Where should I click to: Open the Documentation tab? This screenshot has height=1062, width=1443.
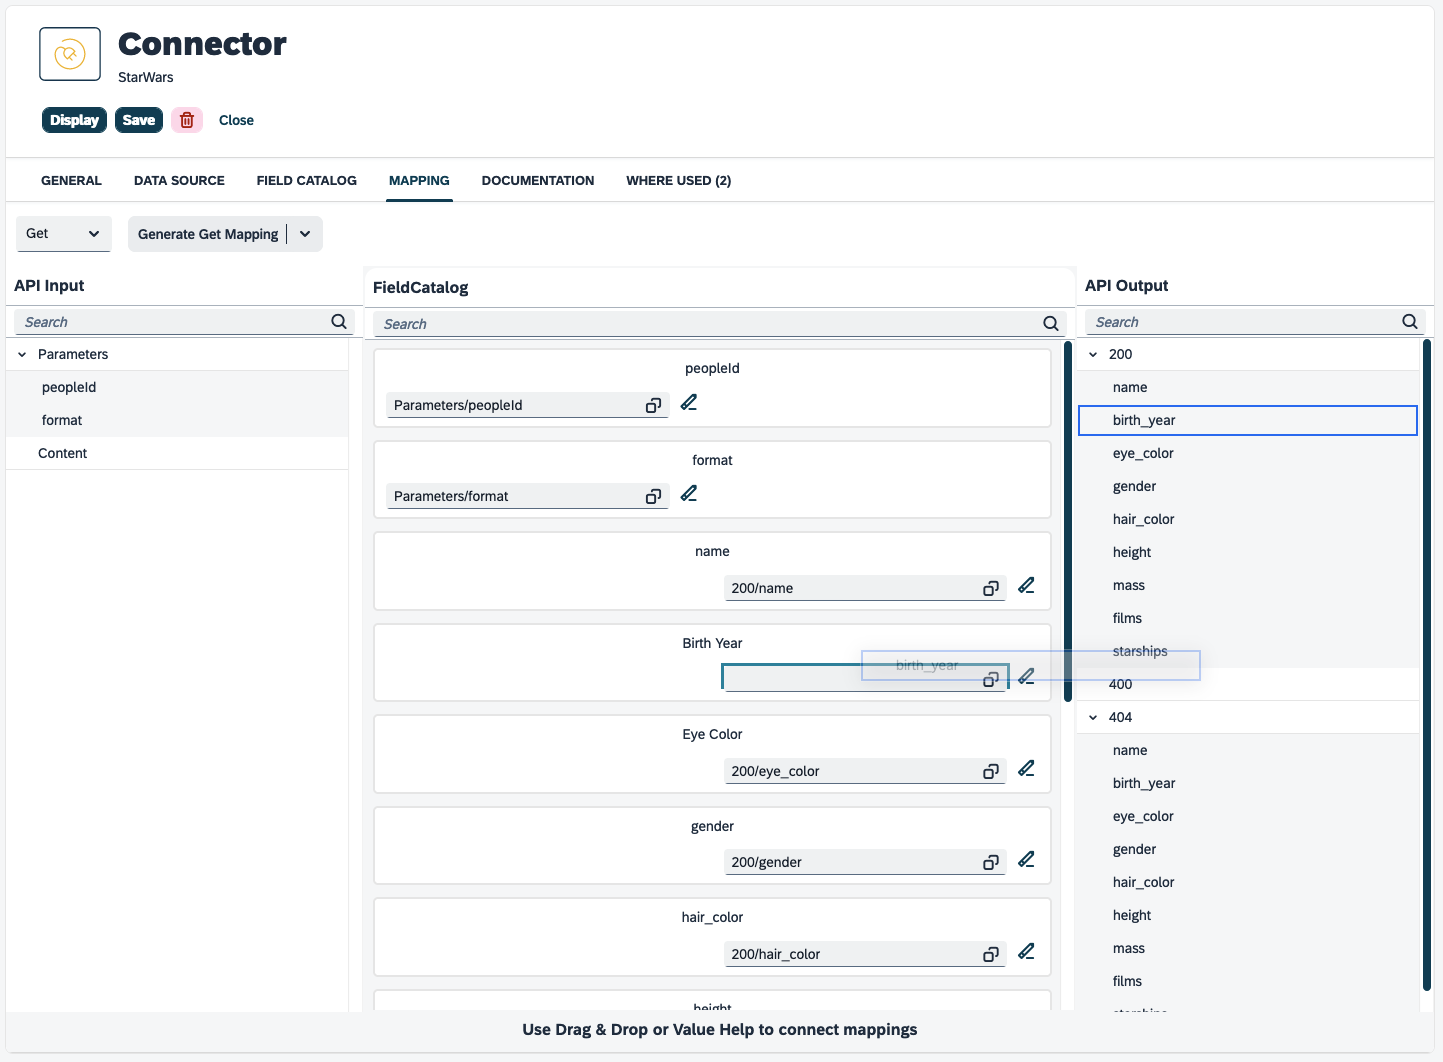(537, 181)
